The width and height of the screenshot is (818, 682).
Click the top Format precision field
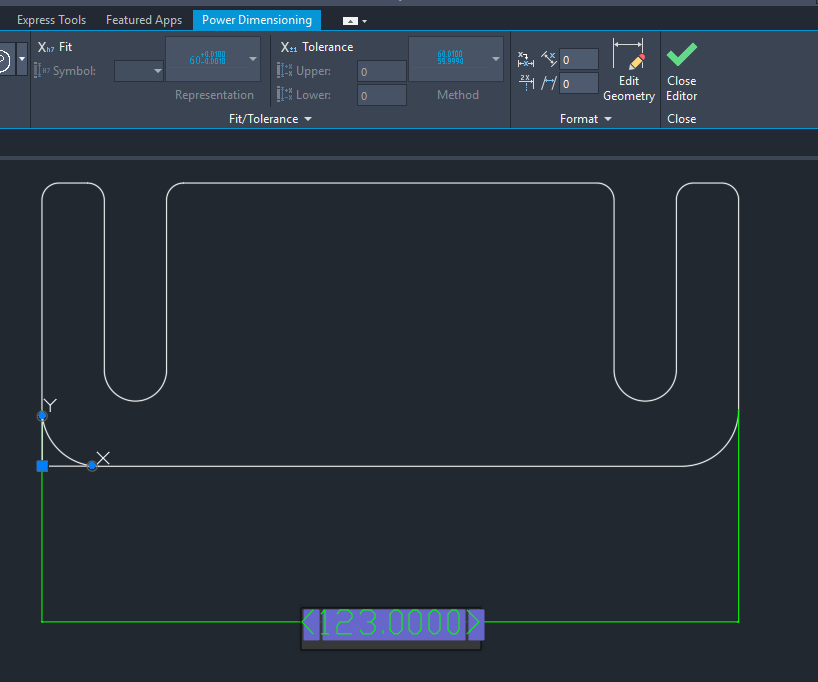click(x=579, y=59)
